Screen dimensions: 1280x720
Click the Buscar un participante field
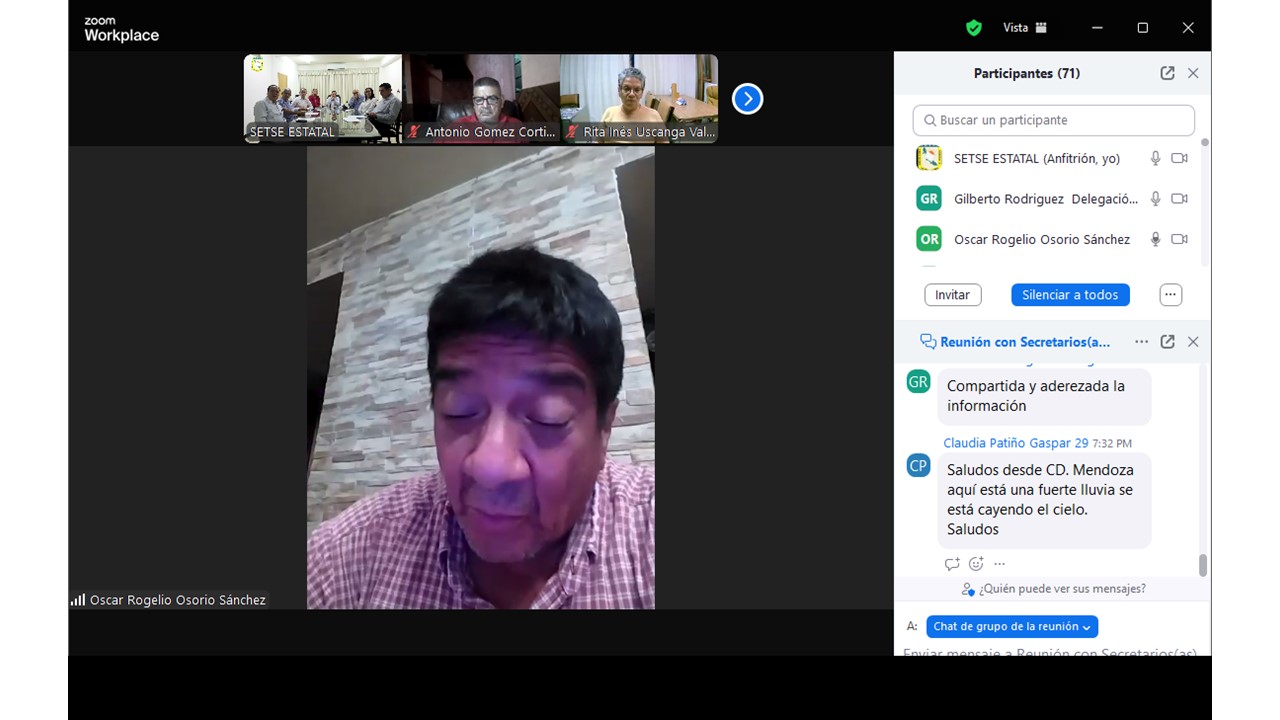coord(1053,120)
